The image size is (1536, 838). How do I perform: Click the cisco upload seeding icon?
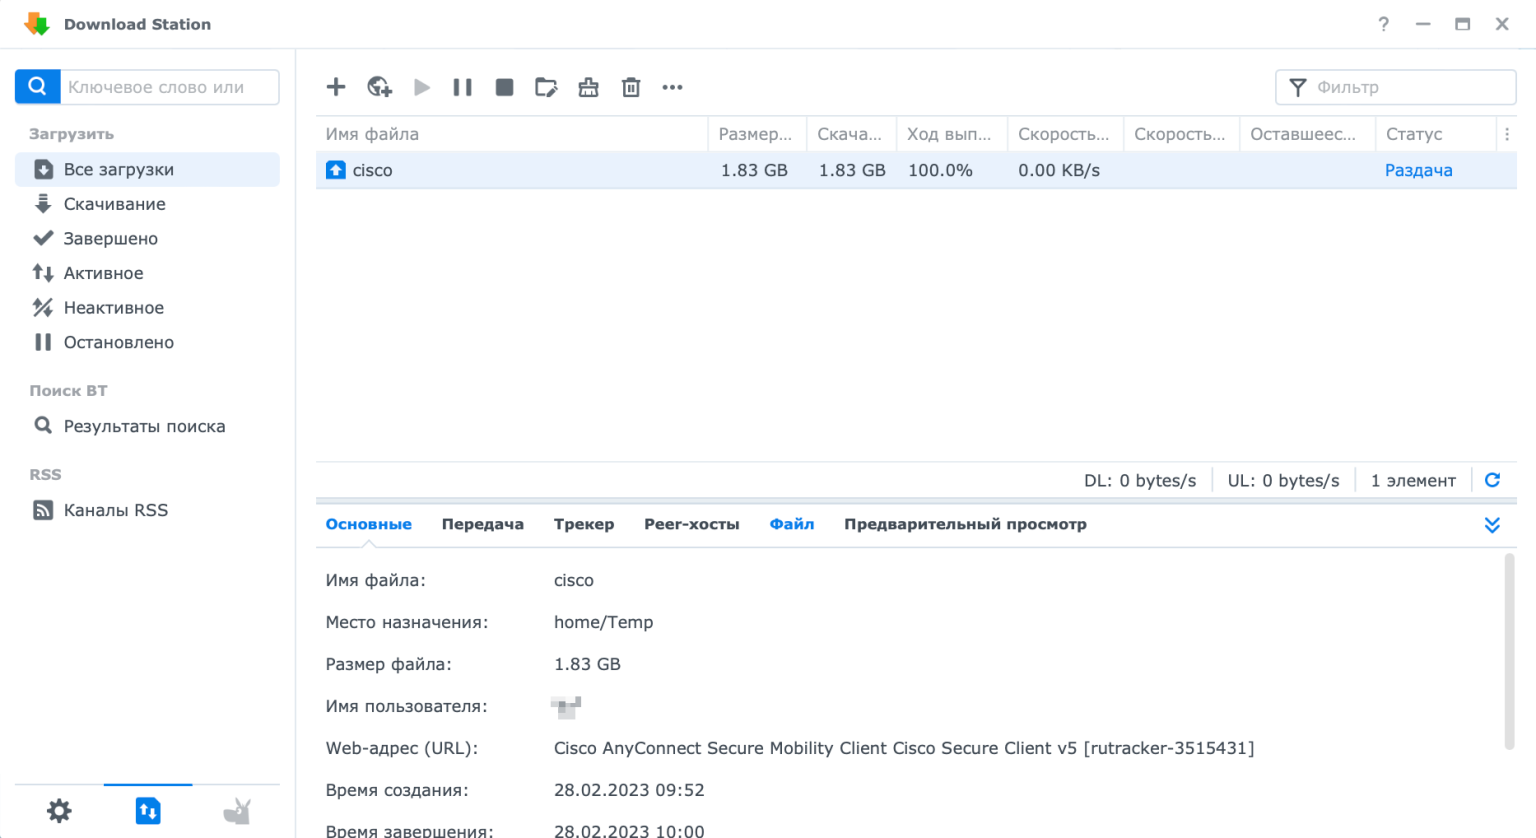click(x=336, y=170)
